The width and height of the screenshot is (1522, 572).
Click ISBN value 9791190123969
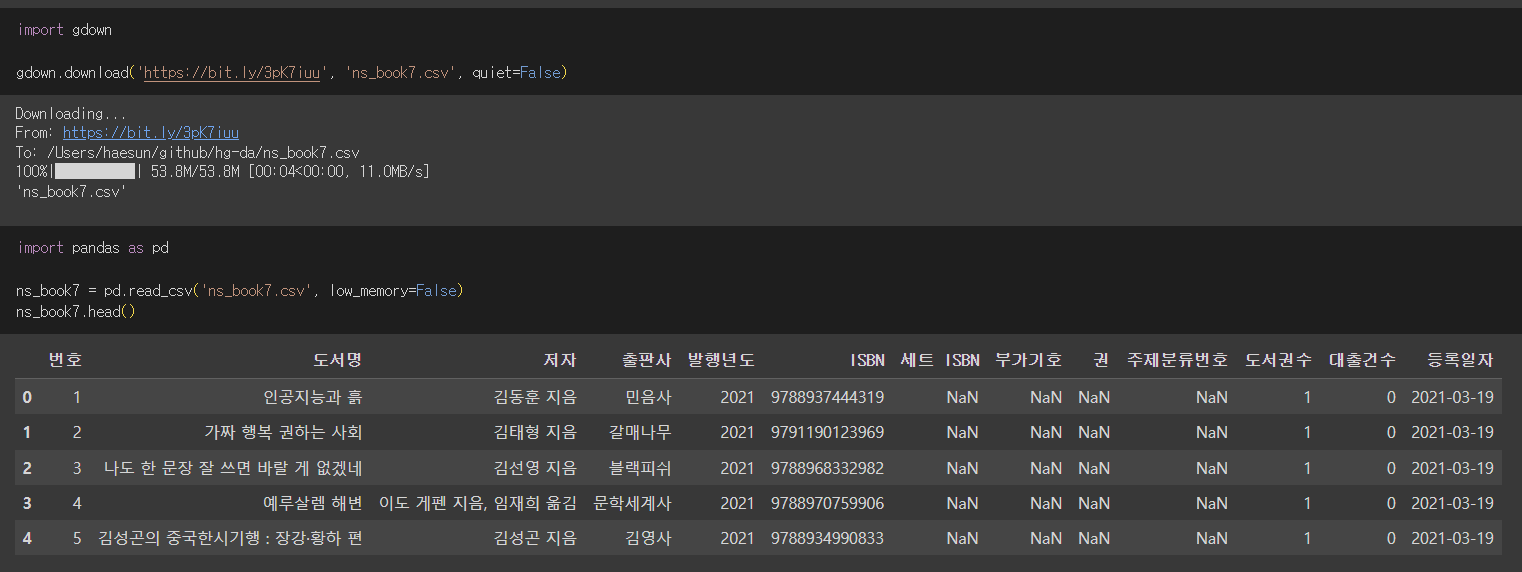(827, 432)
